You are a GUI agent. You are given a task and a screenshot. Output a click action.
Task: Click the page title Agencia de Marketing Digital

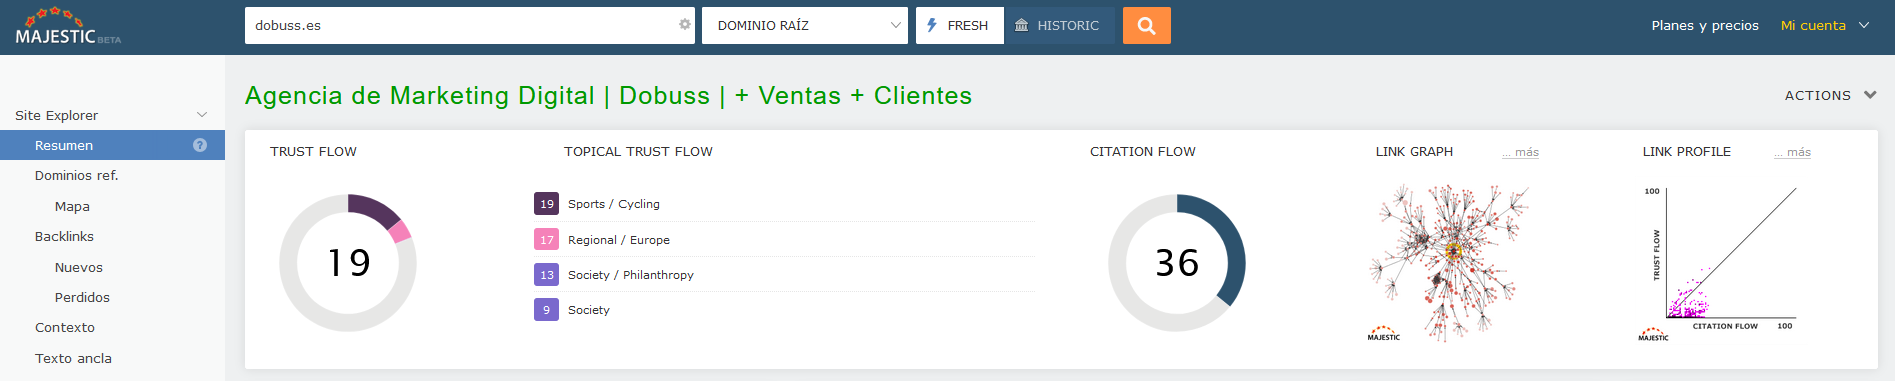click(x=608, y=96)
